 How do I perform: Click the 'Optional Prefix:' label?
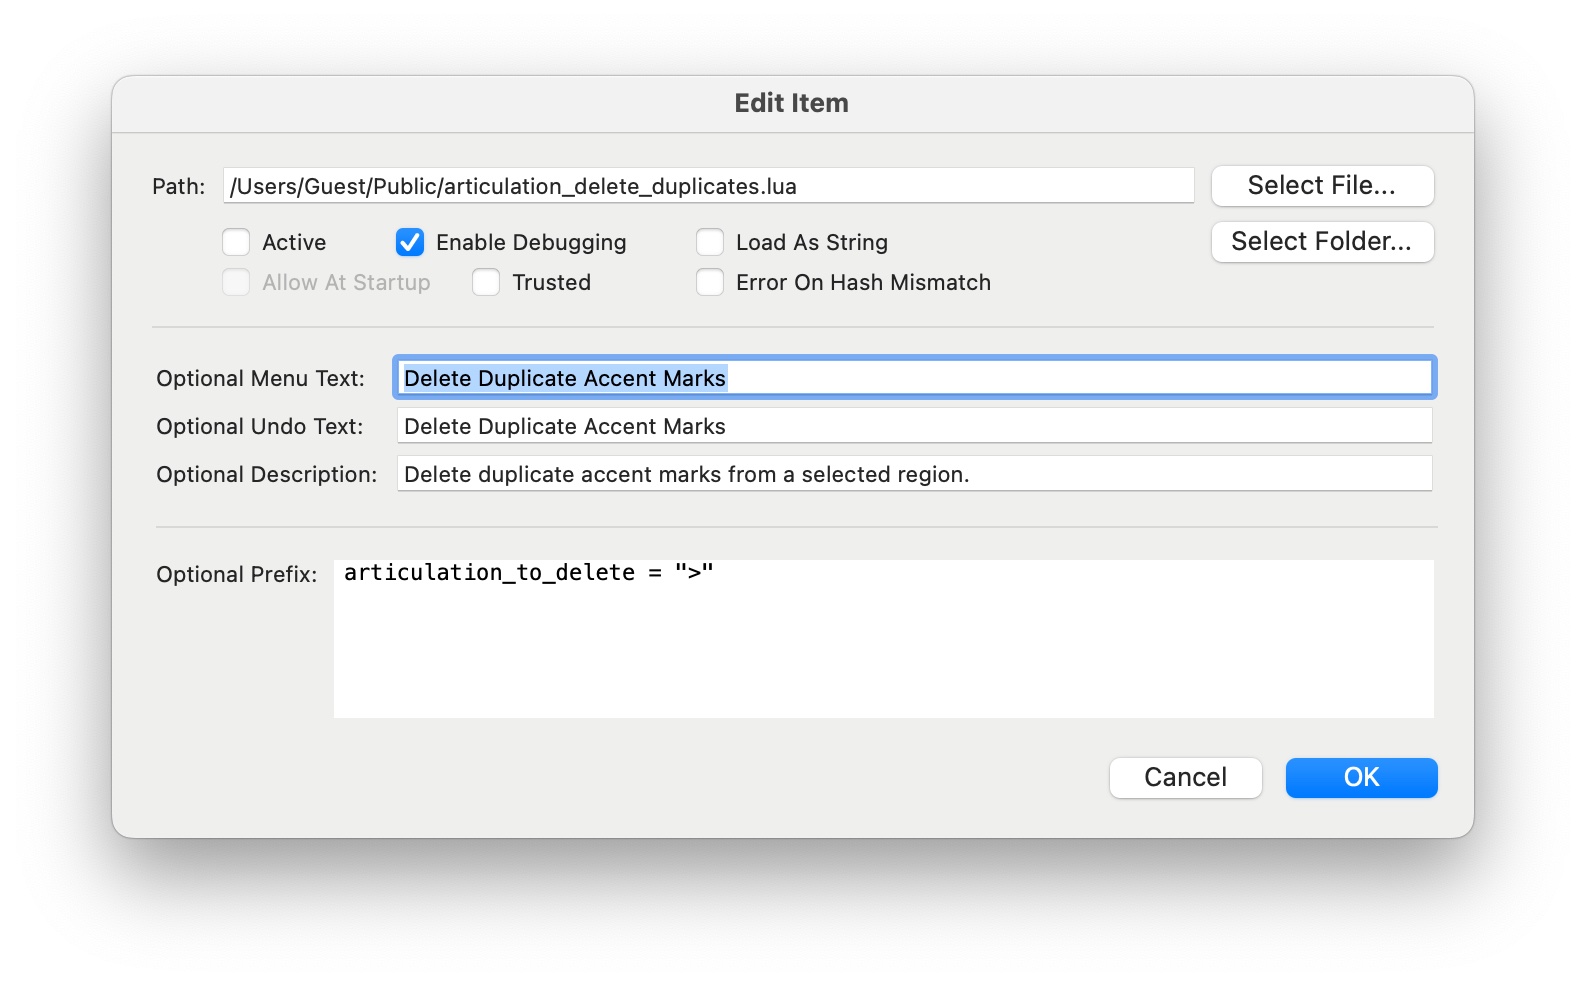coord(236,575)
